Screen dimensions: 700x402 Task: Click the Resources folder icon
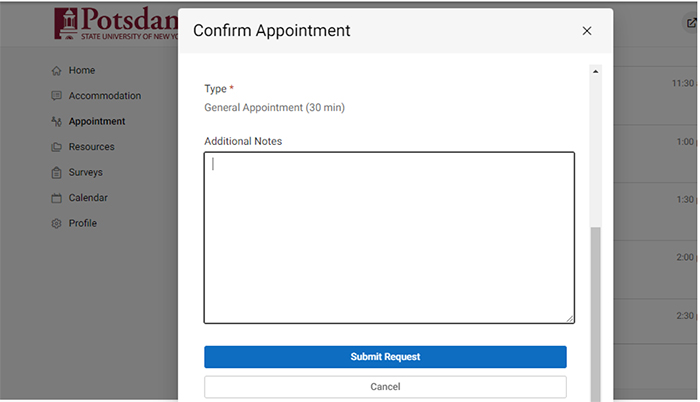pyautogui.click(x=56, y=147)
